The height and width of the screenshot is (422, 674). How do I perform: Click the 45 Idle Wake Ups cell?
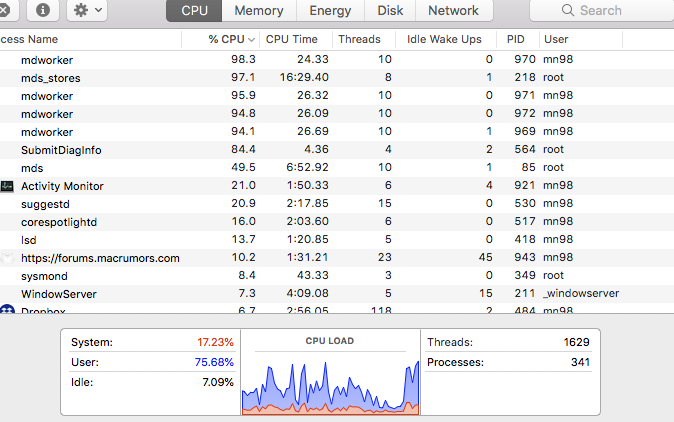click(486, 257)
